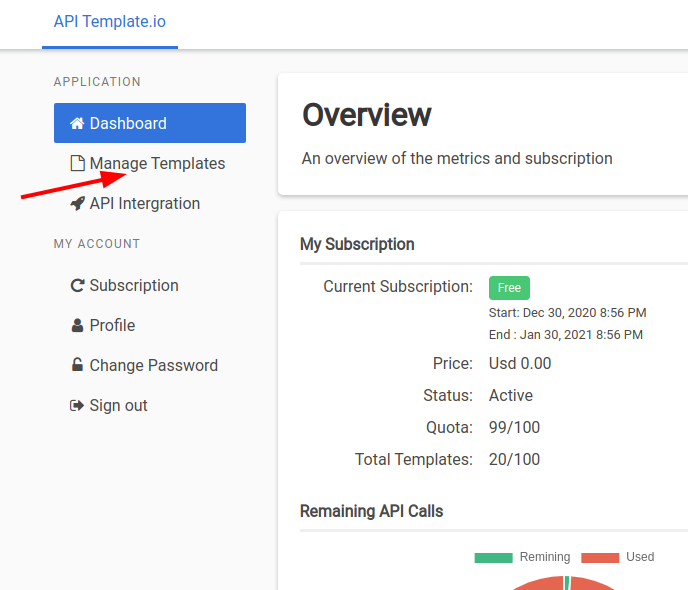Image resolution: width=688 pixels, height=590 pixels.
Task: Click the total templates value 20/100
Action: [x=514, y=459]
